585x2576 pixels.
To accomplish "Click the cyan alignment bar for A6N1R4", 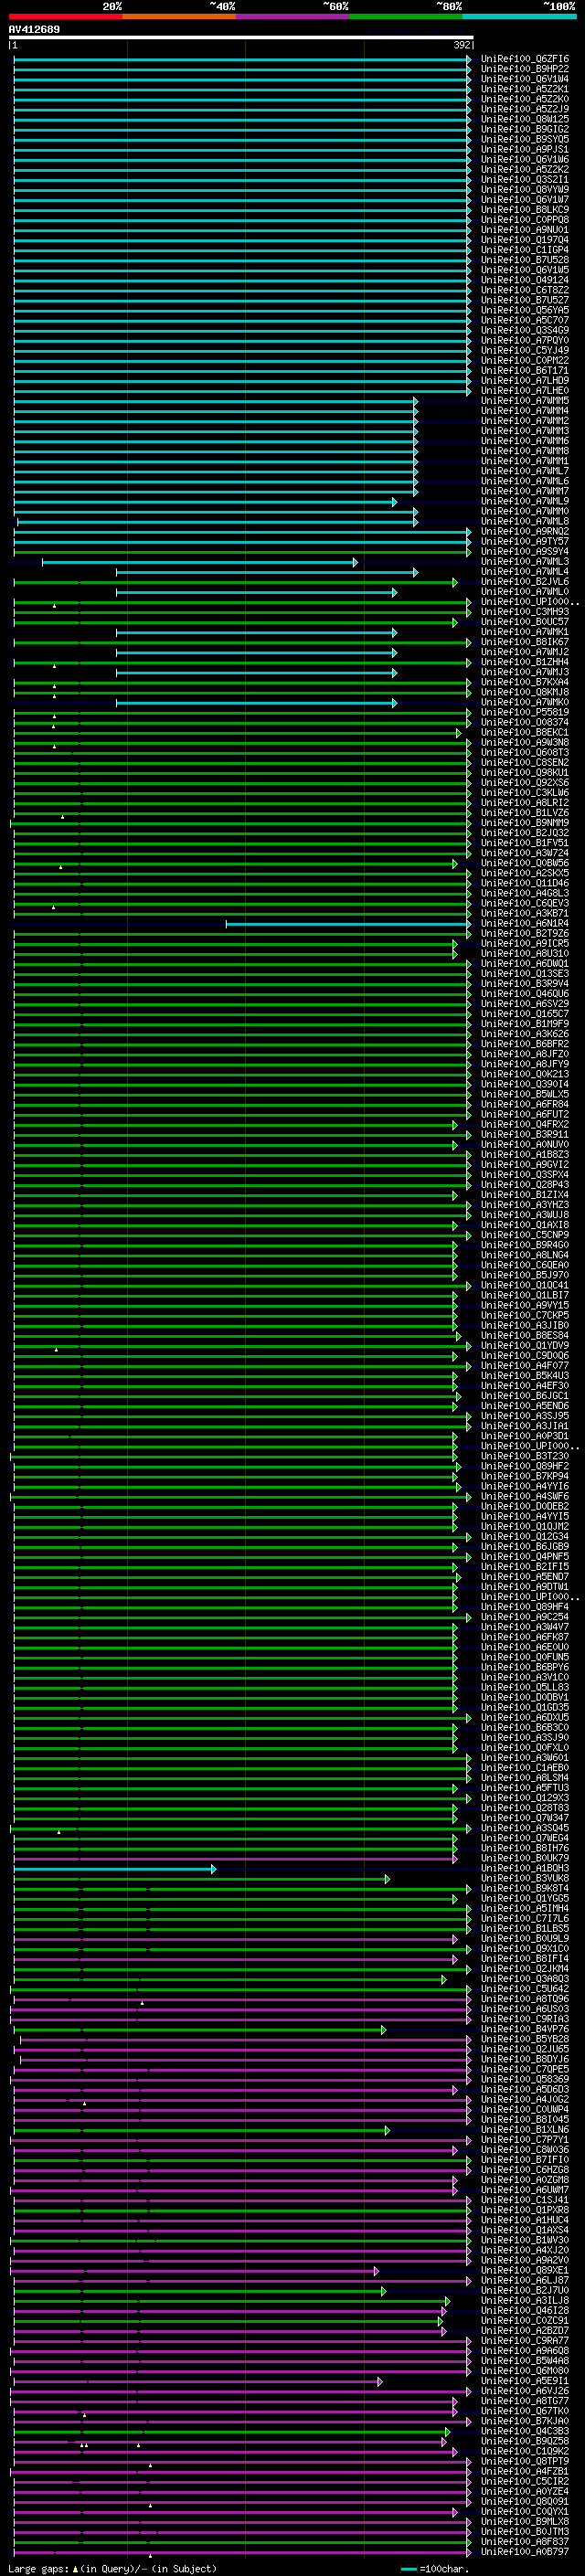I will click(348, 924).
